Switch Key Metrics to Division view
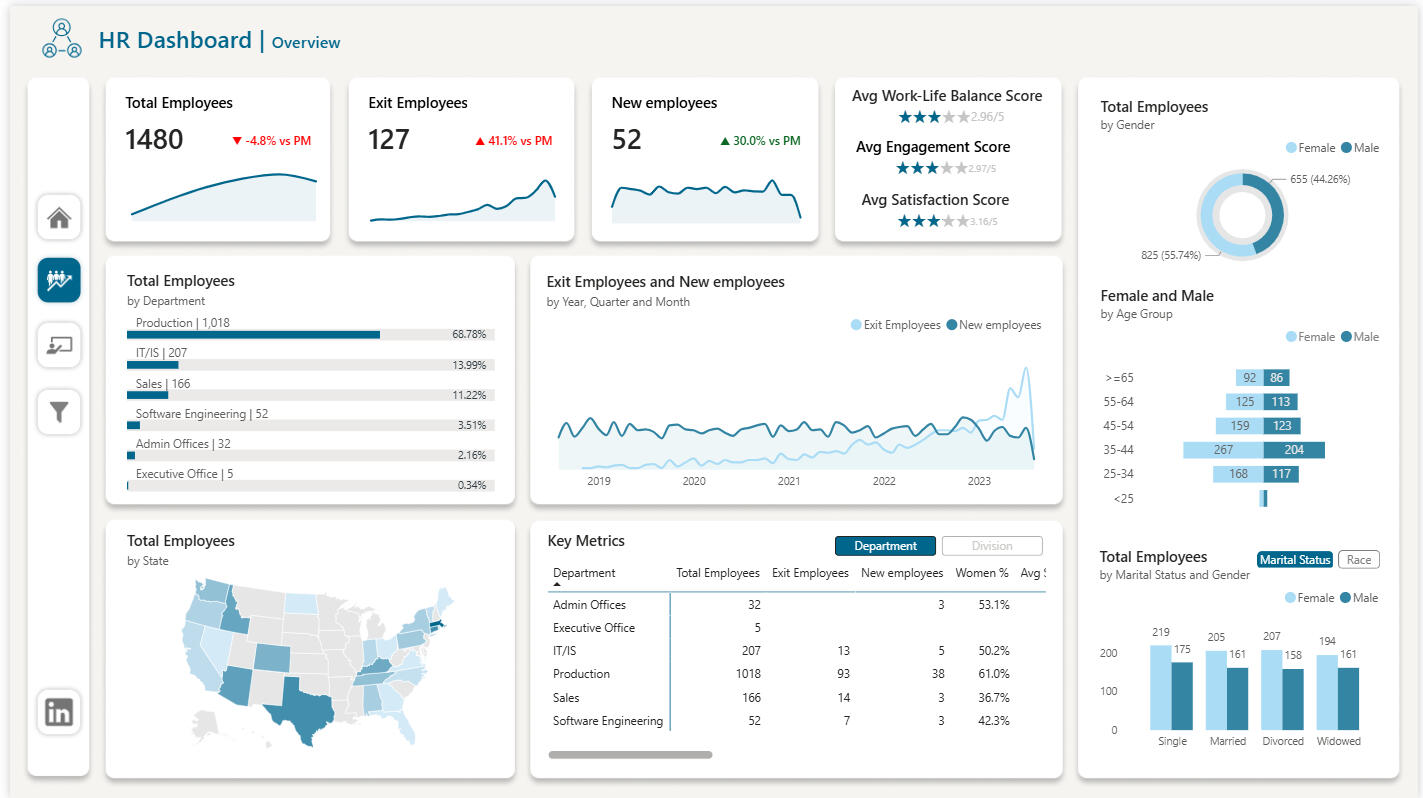This screenshot has width=1423, height=798. tap(991, 546)
